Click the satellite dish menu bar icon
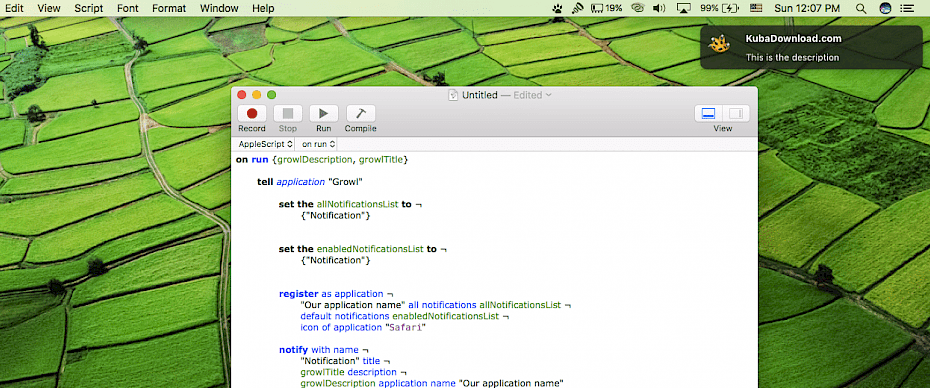 coord(577,8)
